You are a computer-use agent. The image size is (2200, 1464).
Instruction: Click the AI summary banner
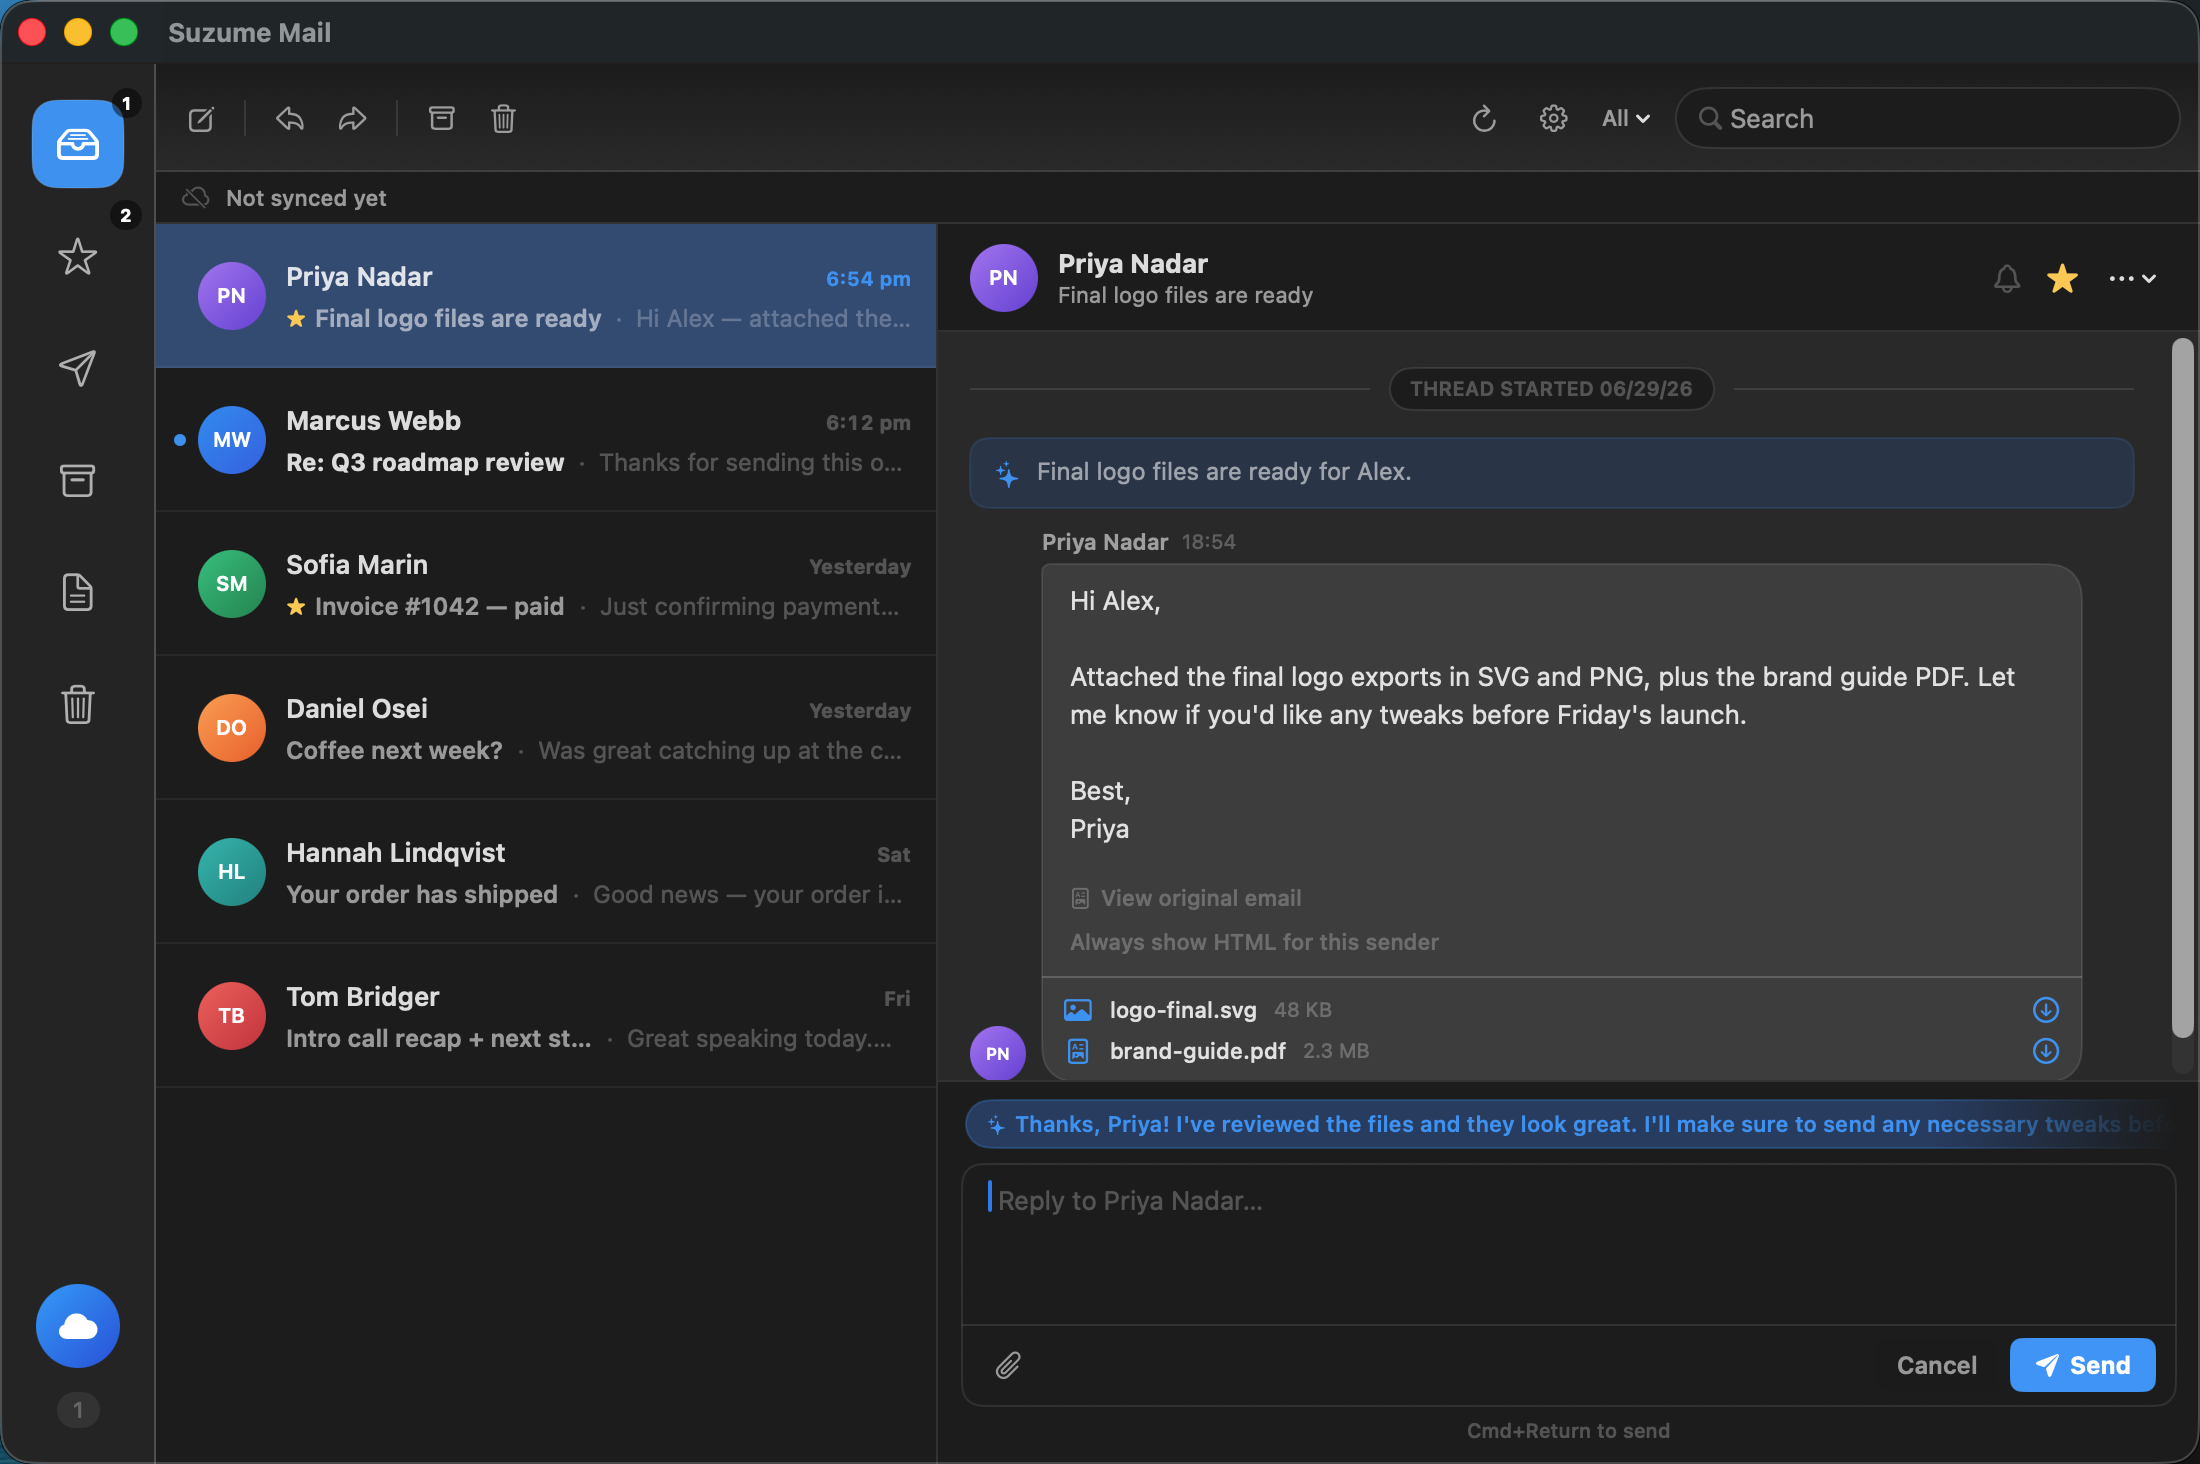tap(1552, 472)
